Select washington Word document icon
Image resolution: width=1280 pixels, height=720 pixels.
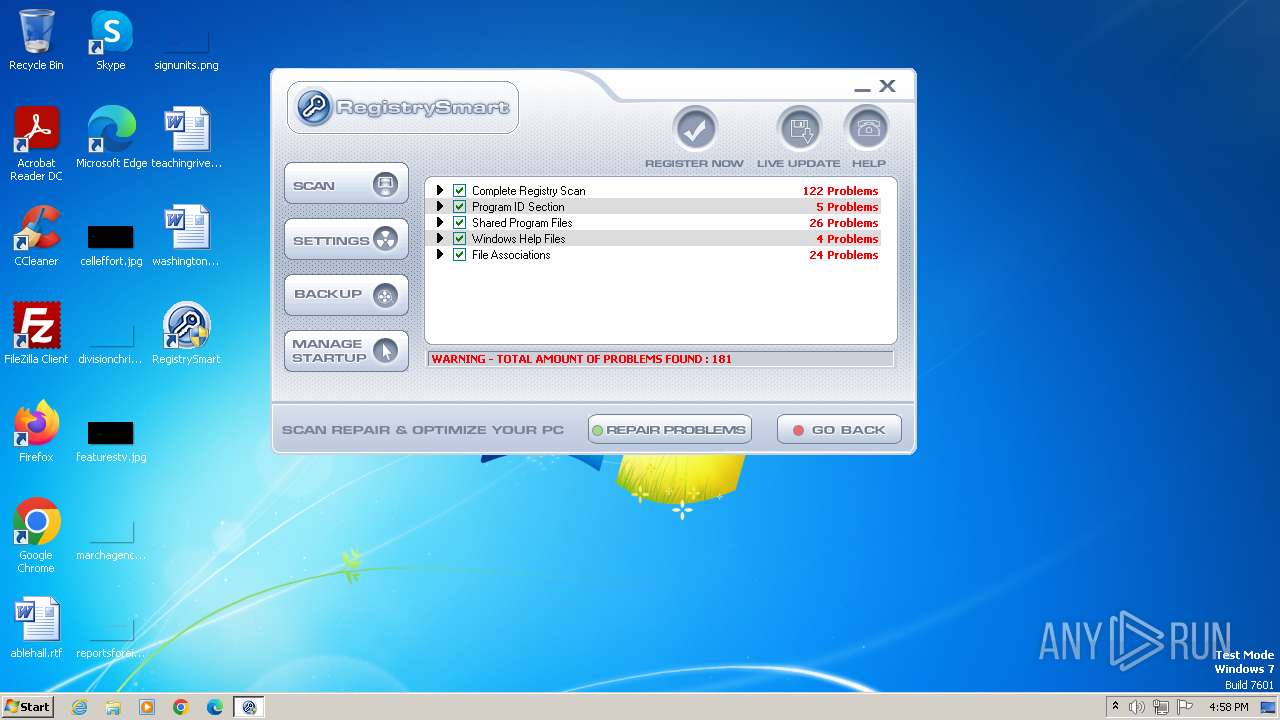(x=186, y=236)
